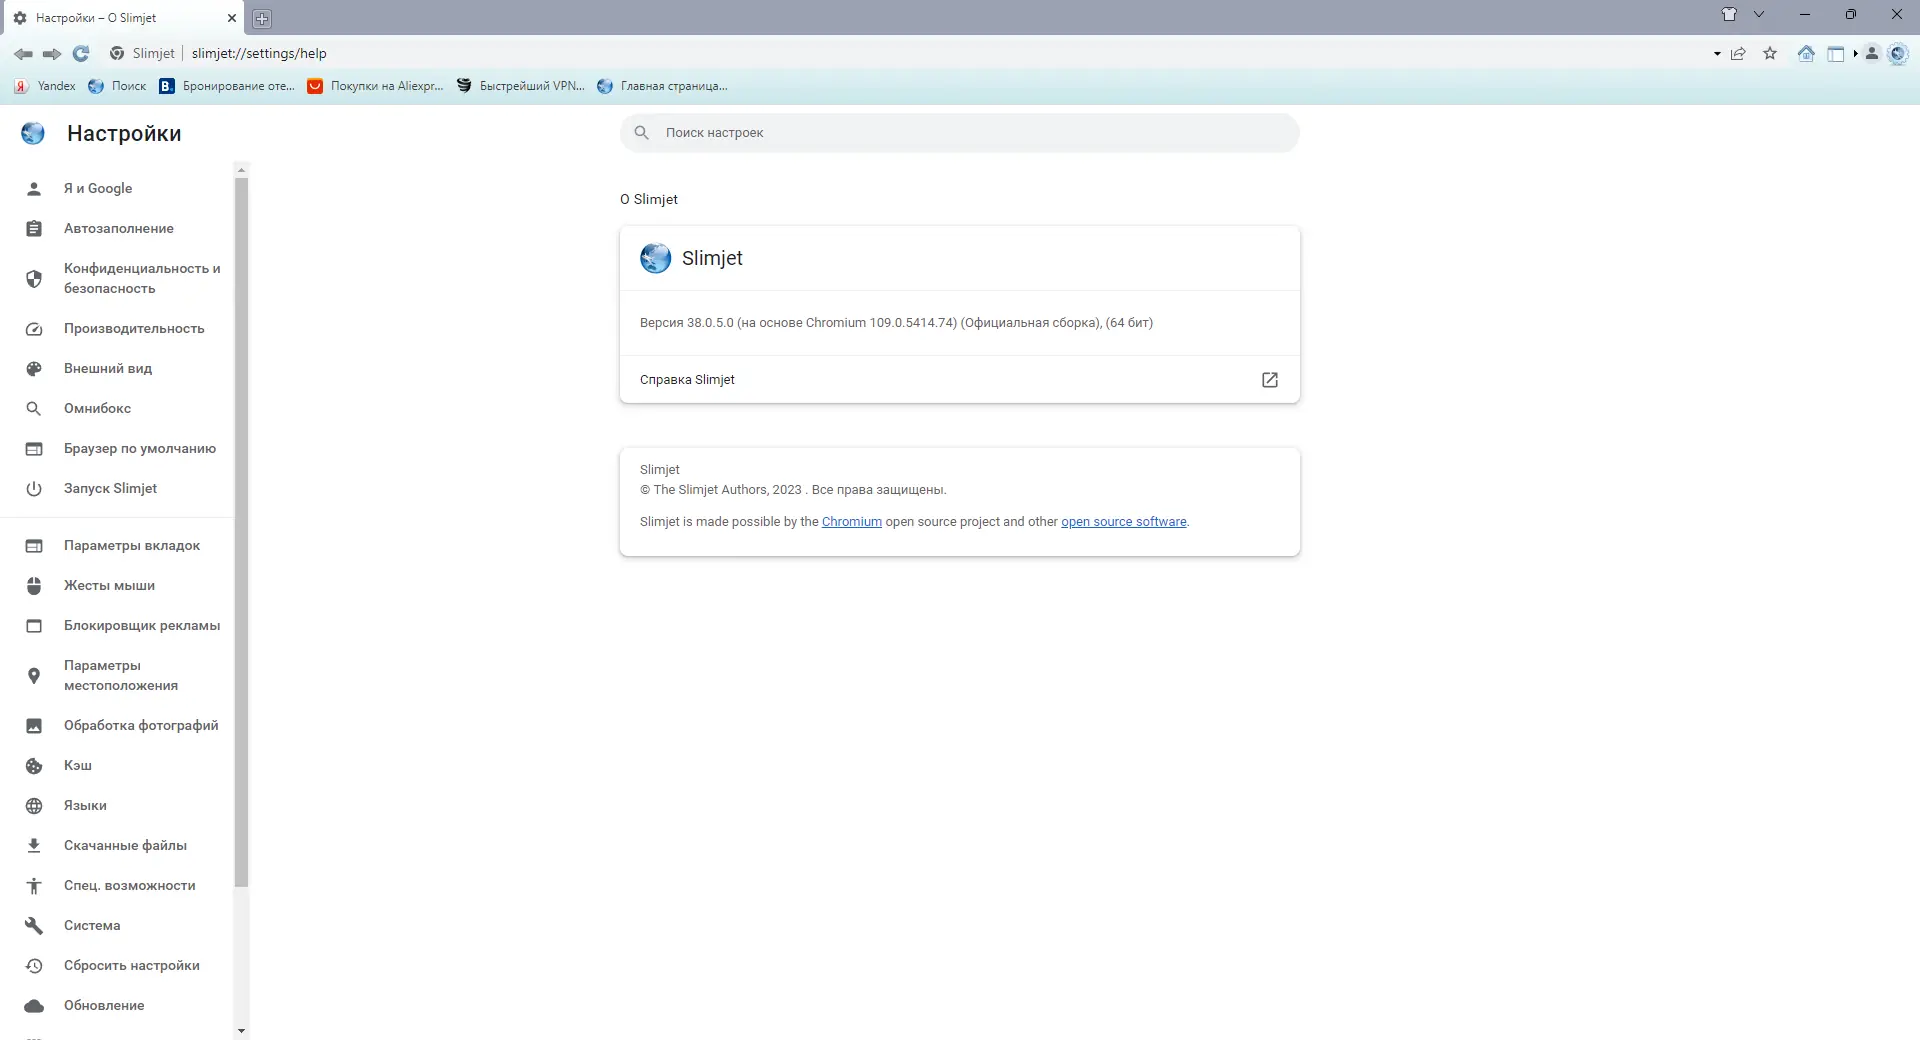Follow the open source software link
Image resolution: width=1920 pixels, height=1040 pixels.
[1124, 522]
